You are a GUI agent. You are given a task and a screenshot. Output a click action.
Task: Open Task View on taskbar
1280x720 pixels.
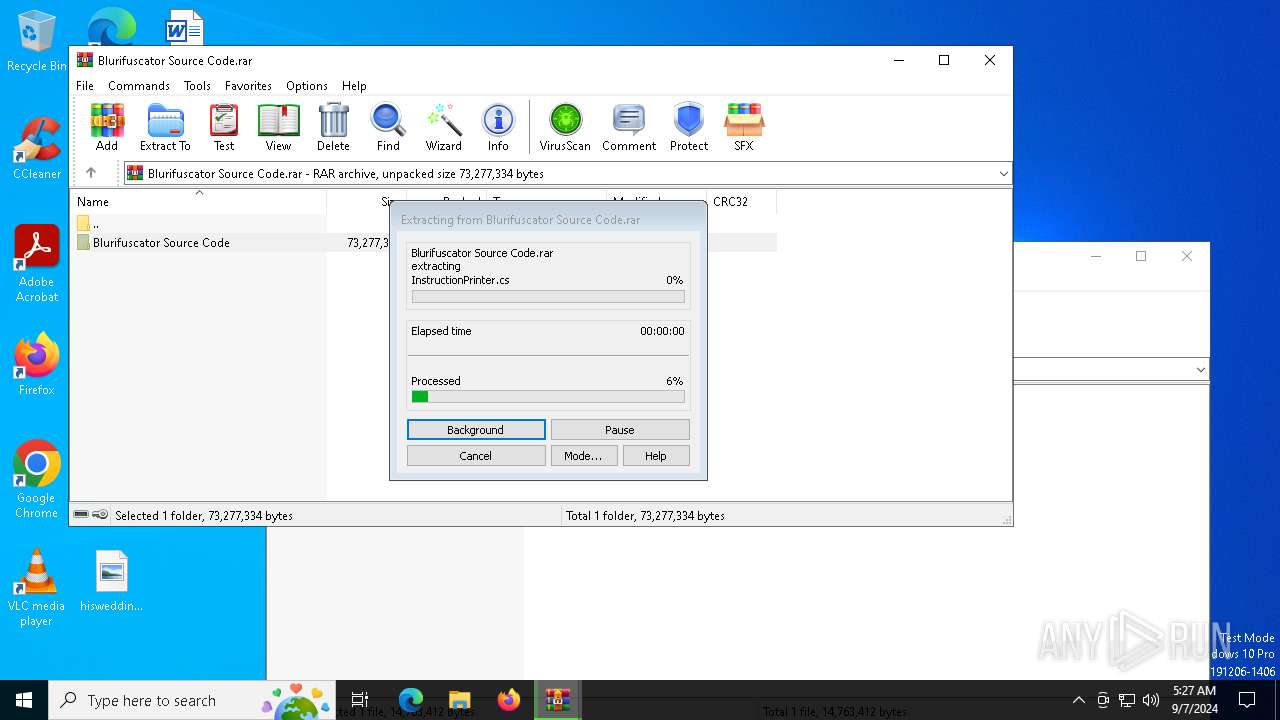click(360, 700)
